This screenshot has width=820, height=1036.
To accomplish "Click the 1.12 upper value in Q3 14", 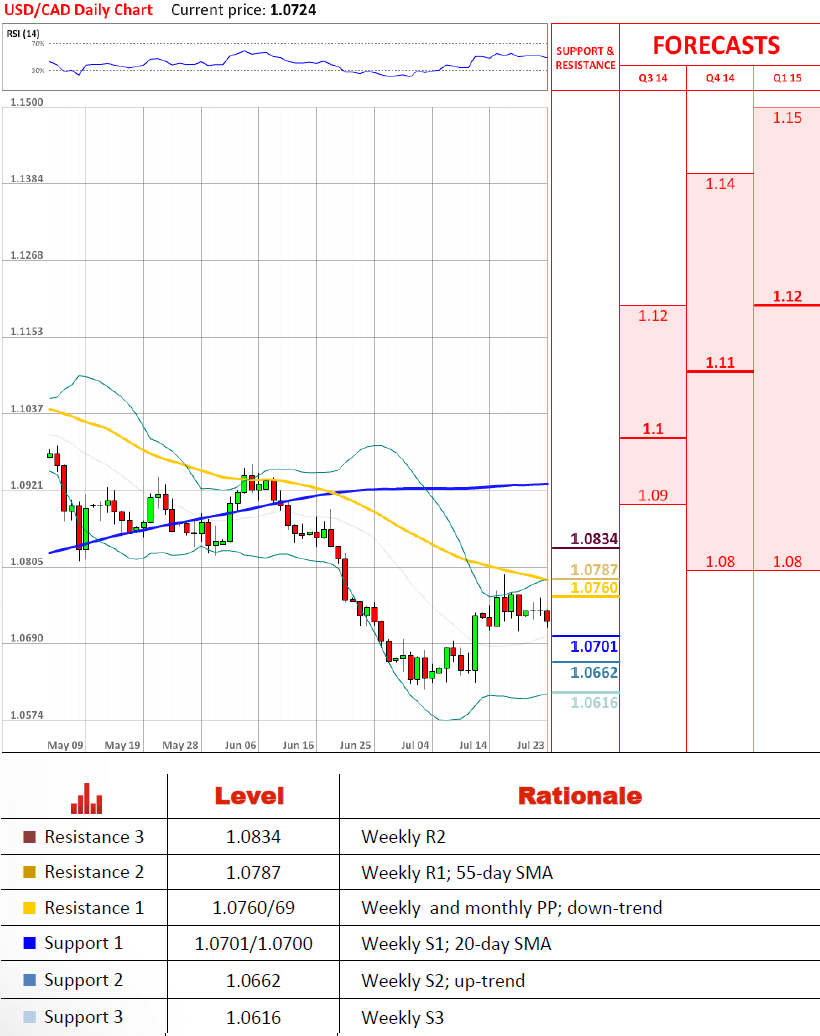I will [653, 316].
